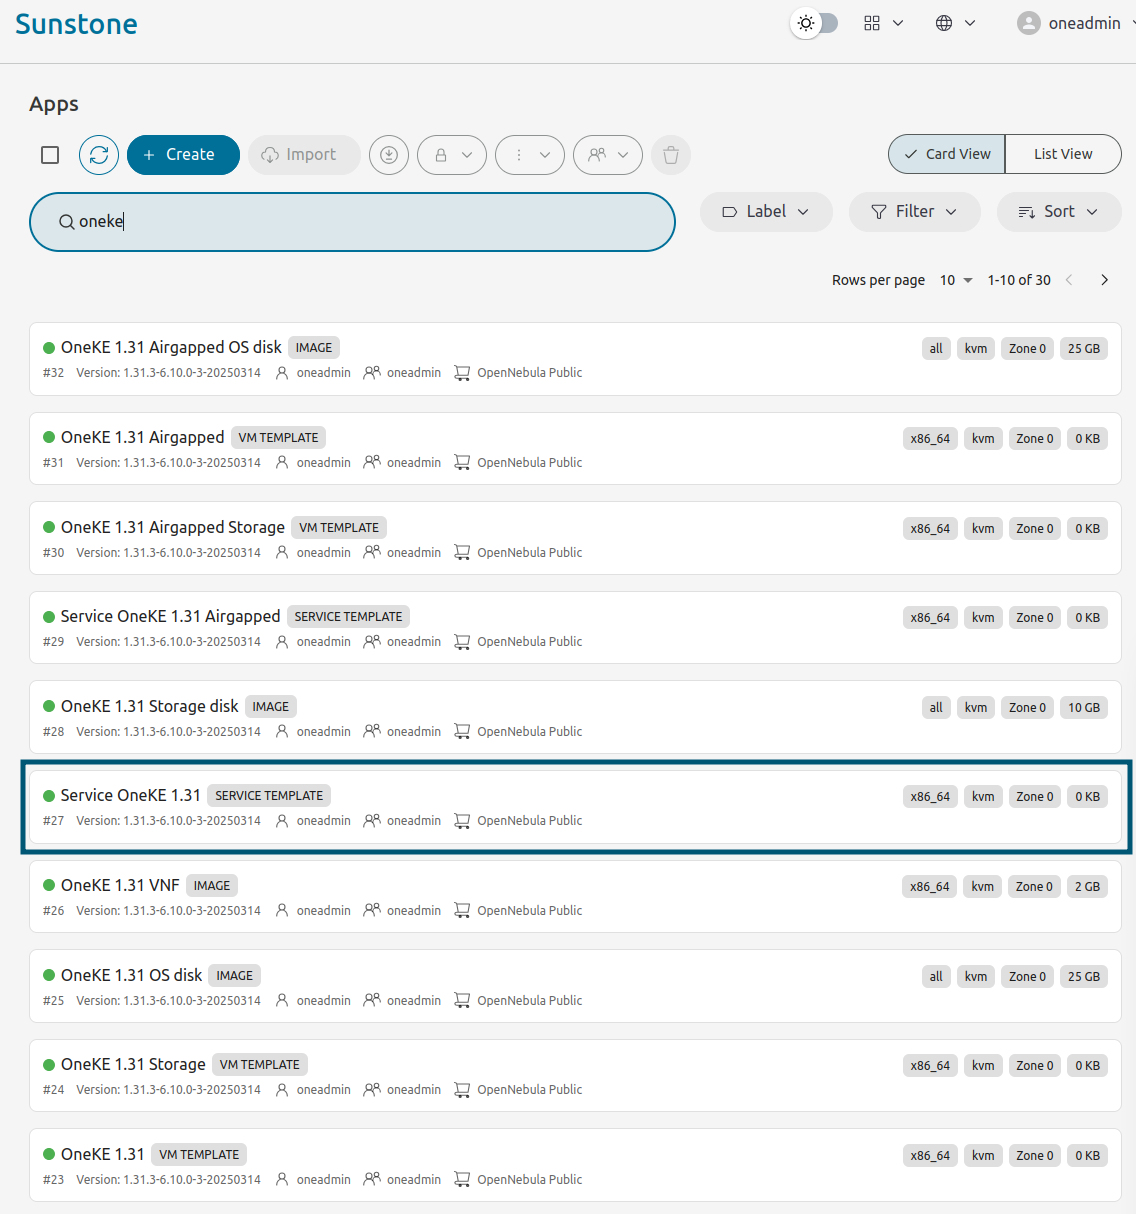Click the trash delete icon
This screenshot has width=1136, height=1214.
coord(671,155)
